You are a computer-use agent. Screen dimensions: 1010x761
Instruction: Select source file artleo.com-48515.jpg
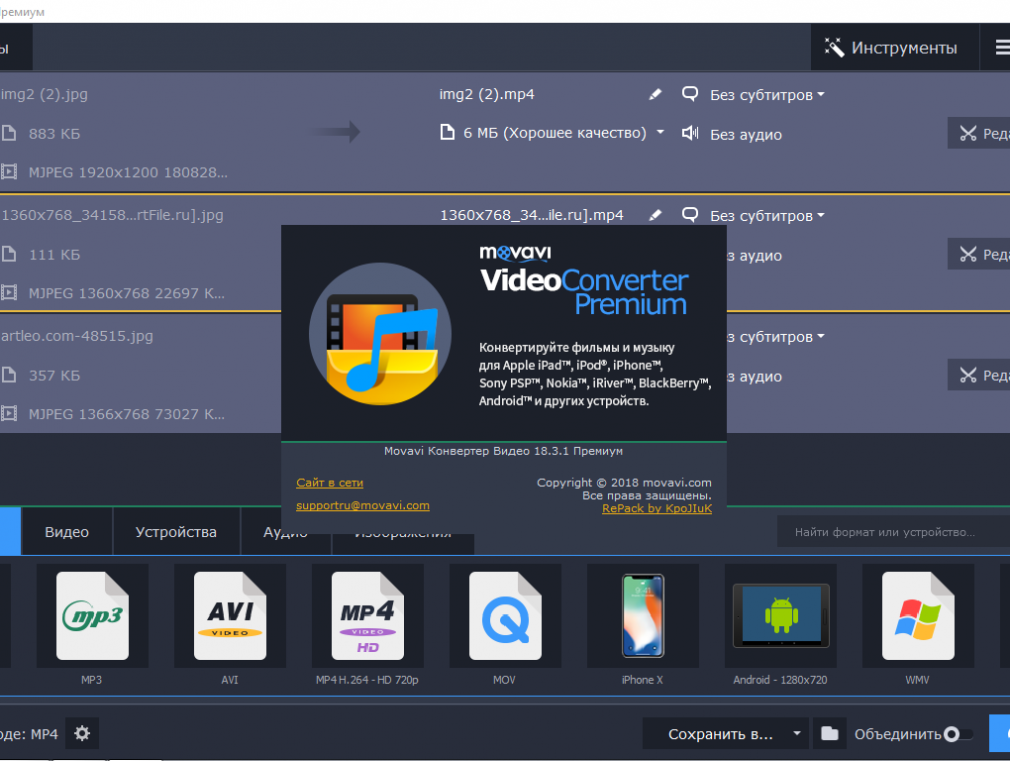[77, 336]
